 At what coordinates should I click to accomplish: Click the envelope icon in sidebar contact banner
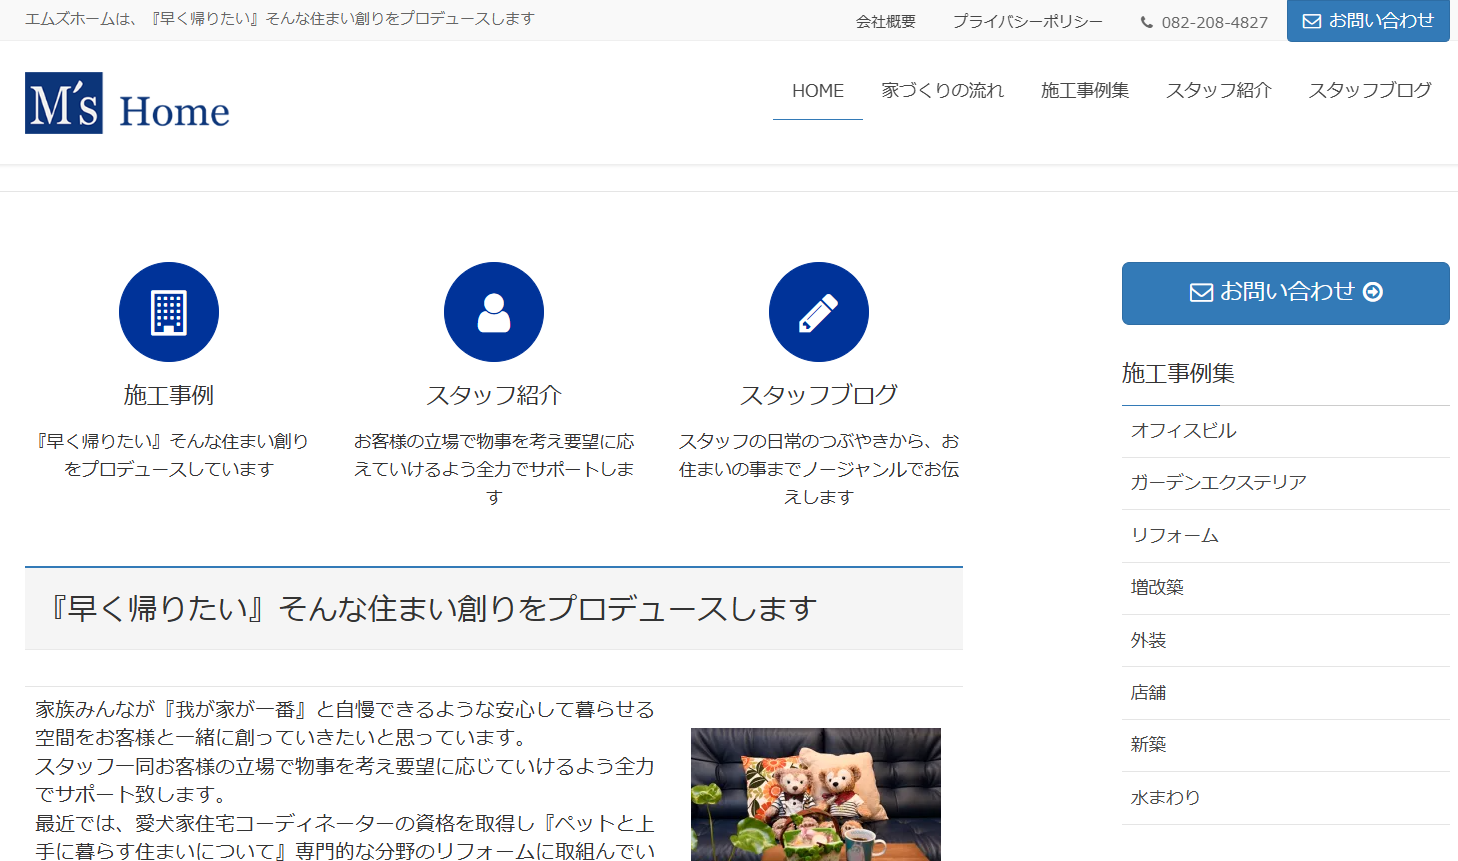pyautogui.click(x=1199, y=292)
